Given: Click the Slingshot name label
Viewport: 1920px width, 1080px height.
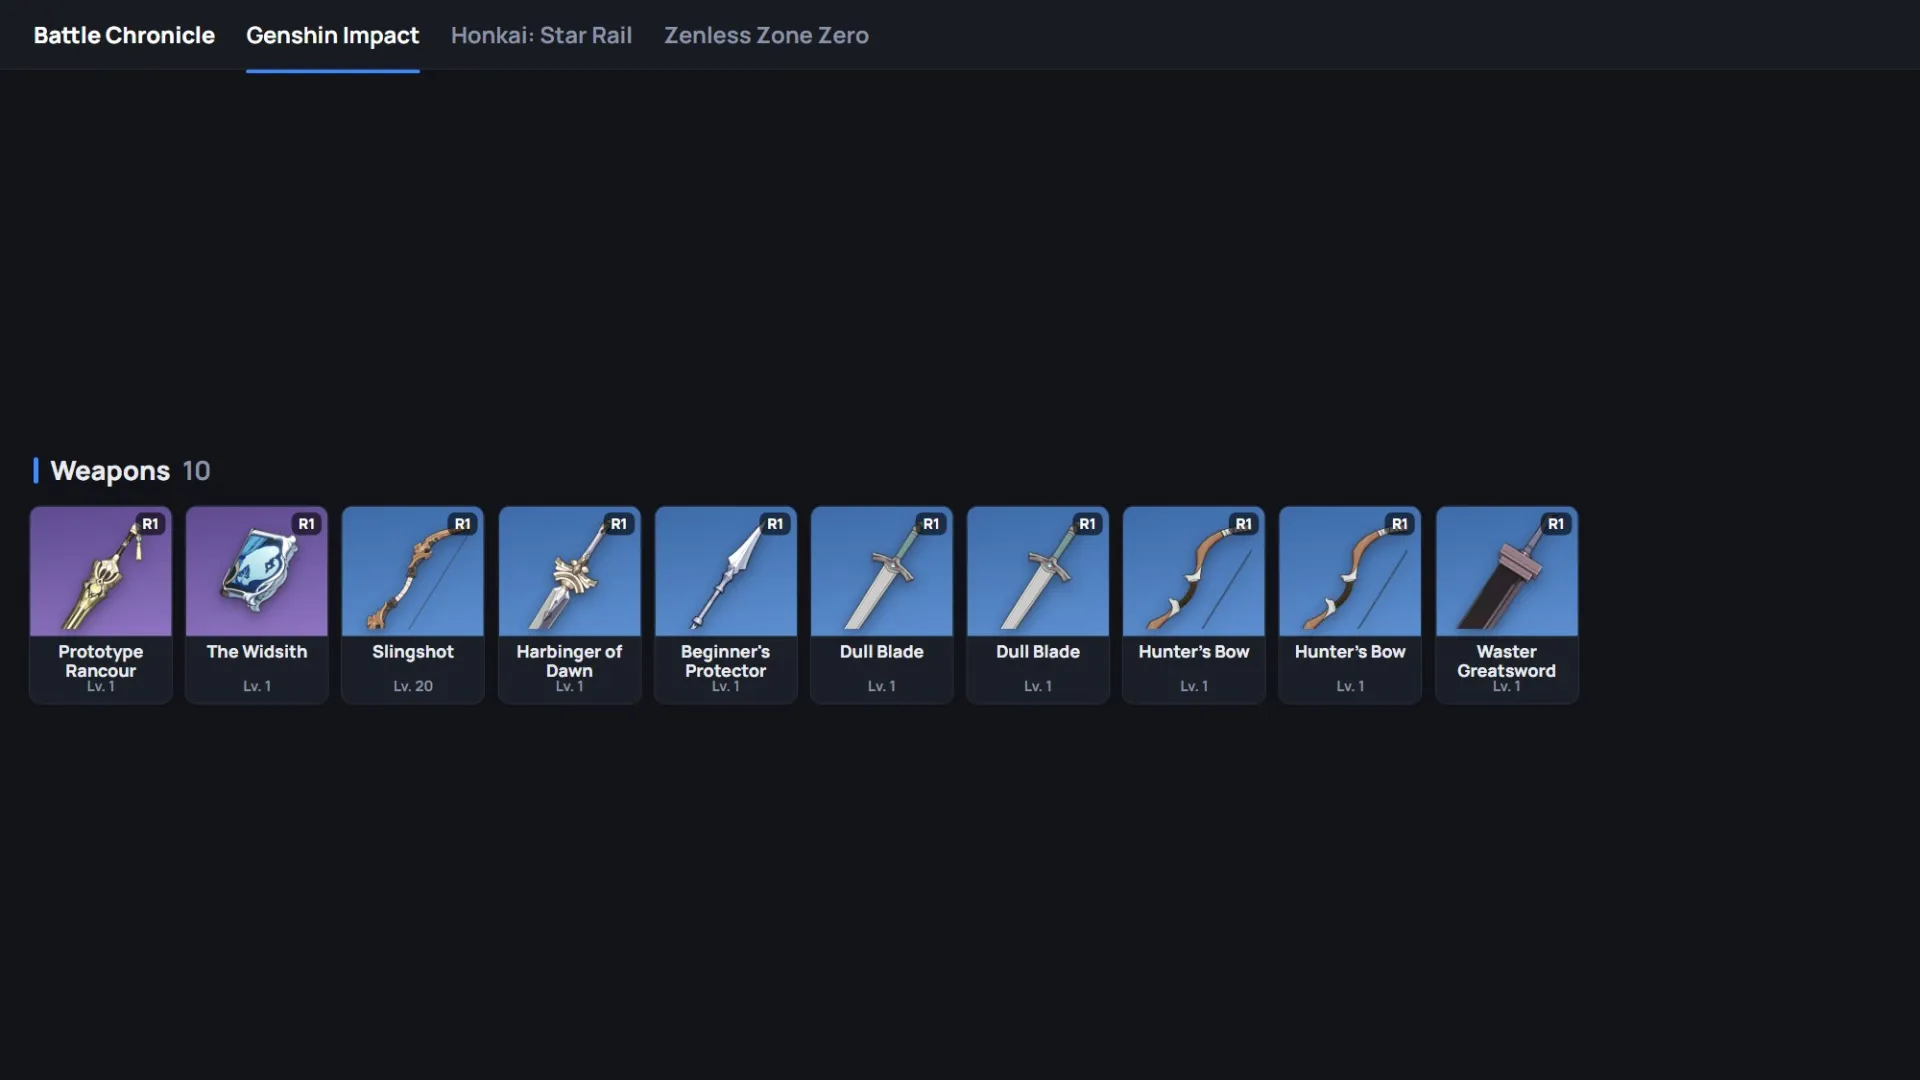Looking at the screenshot, I should (x=413, y=652).
